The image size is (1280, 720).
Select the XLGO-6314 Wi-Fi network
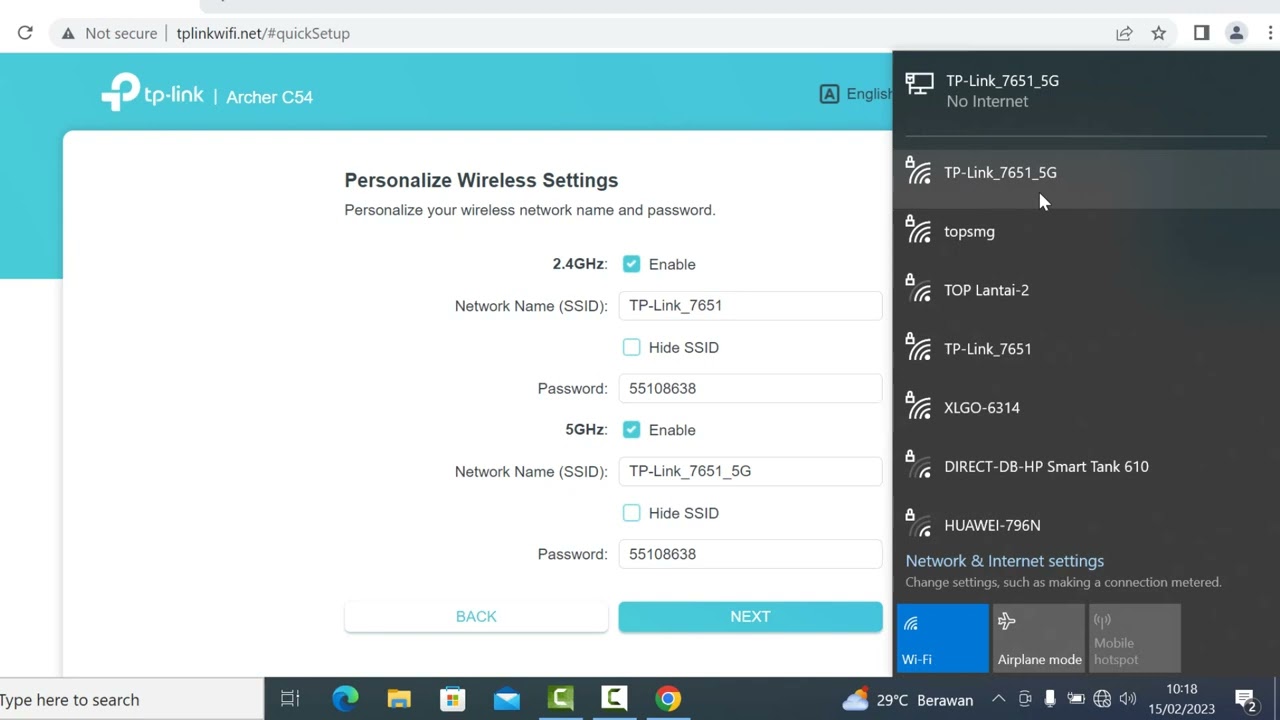pos(1086,408)
